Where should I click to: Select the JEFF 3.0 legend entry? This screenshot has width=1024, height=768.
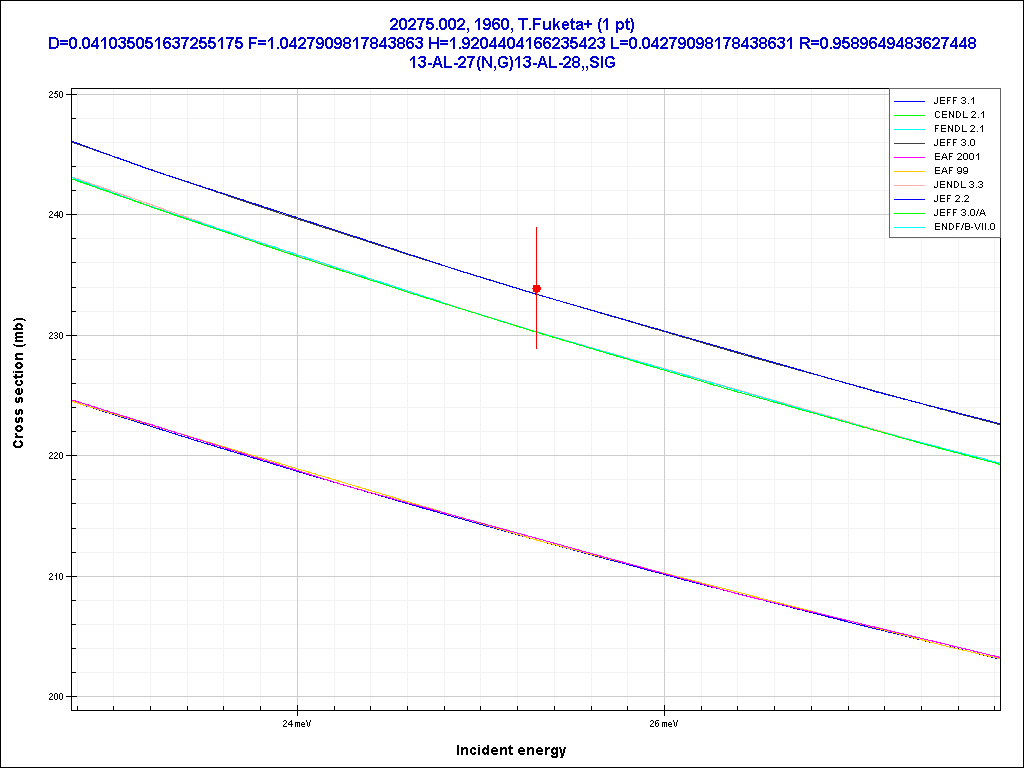pyautogui.click(x=953, y=143)
